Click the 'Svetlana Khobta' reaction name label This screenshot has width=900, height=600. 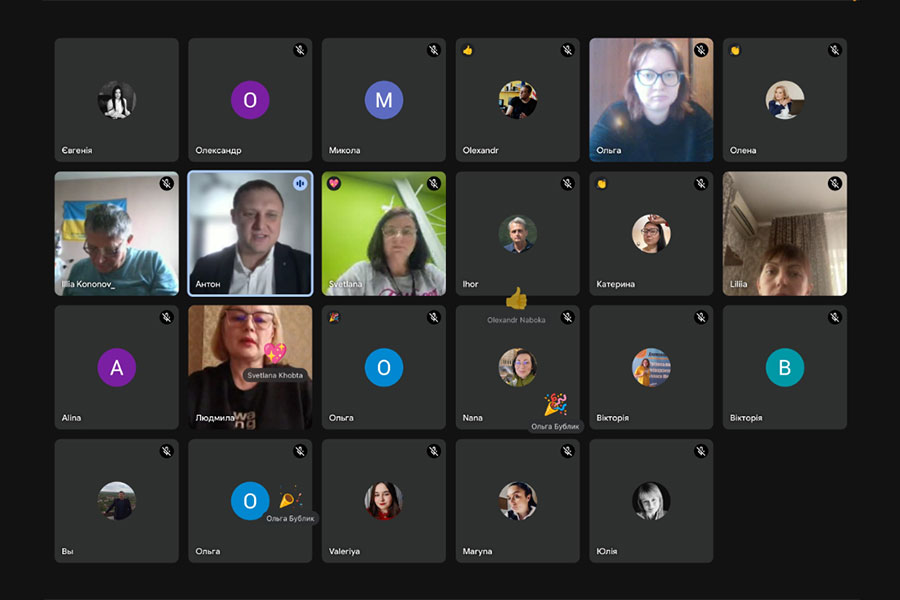[275, 376]
